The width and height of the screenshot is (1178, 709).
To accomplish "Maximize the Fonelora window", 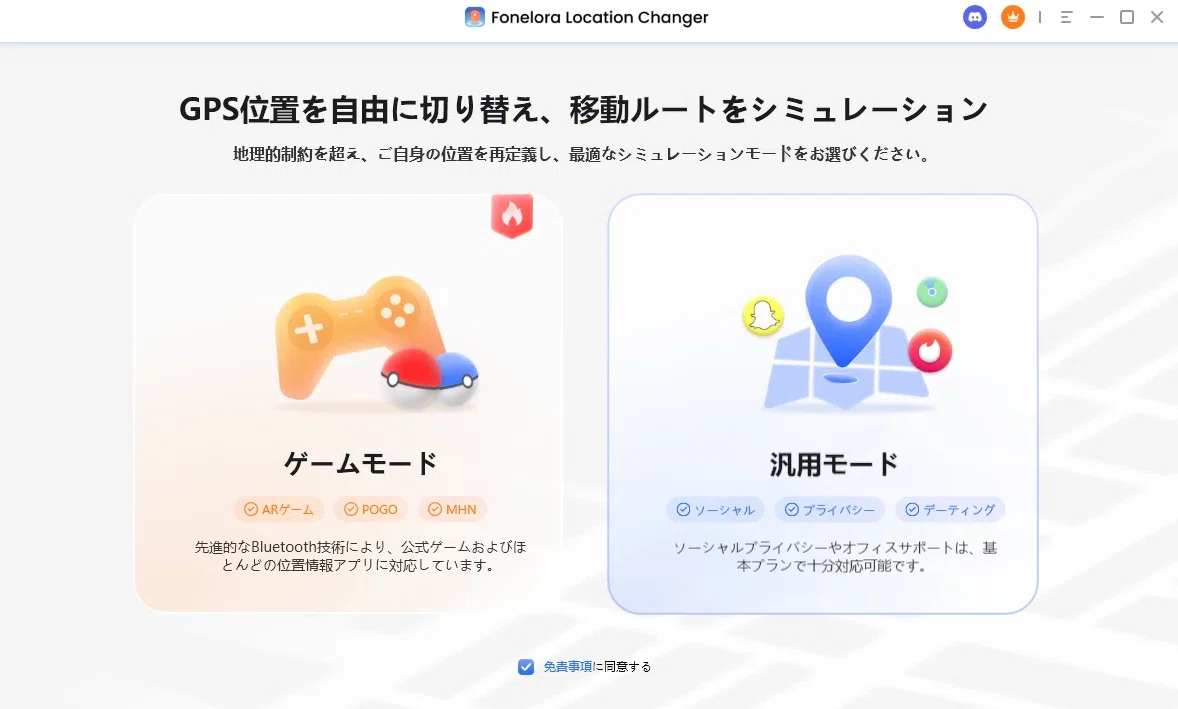I will [x=1127, y=17].
